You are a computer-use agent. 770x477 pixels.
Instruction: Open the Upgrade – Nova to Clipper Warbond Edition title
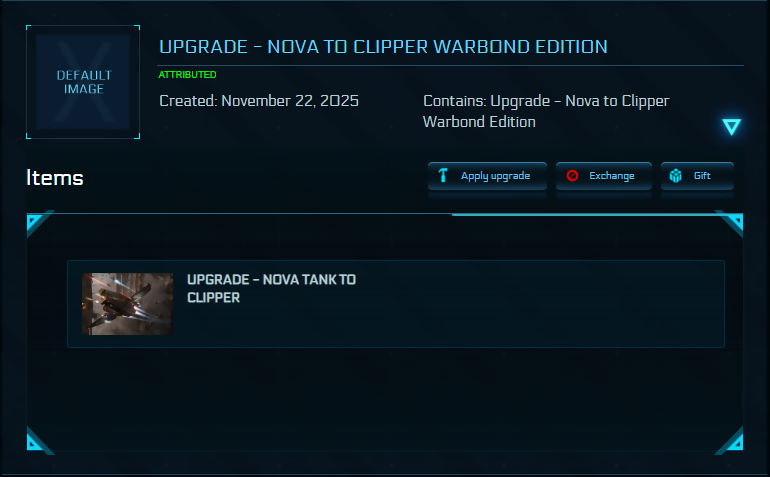coord(383,47)
